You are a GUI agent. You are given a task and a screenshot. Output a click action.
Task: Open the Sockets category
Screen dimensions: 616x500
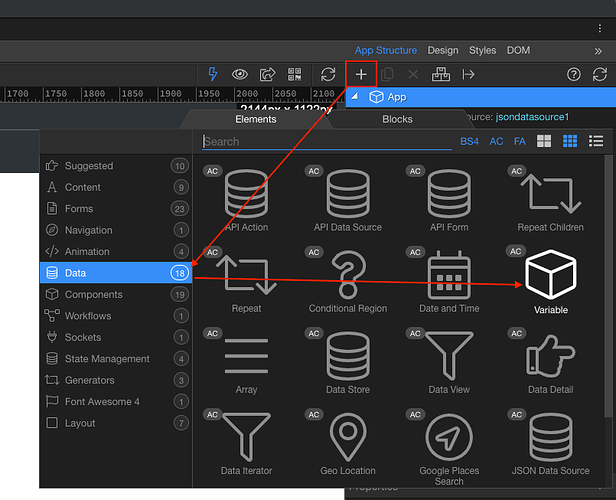(x=116, y=337)
